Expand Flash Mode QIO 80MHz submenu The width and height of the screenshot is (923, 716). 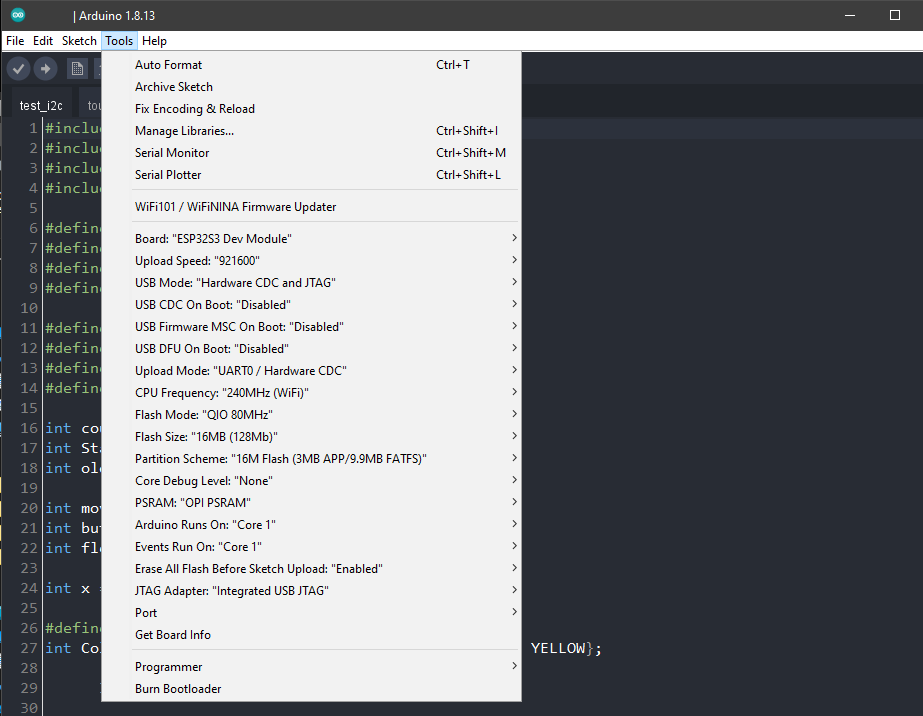coord(311,415)
